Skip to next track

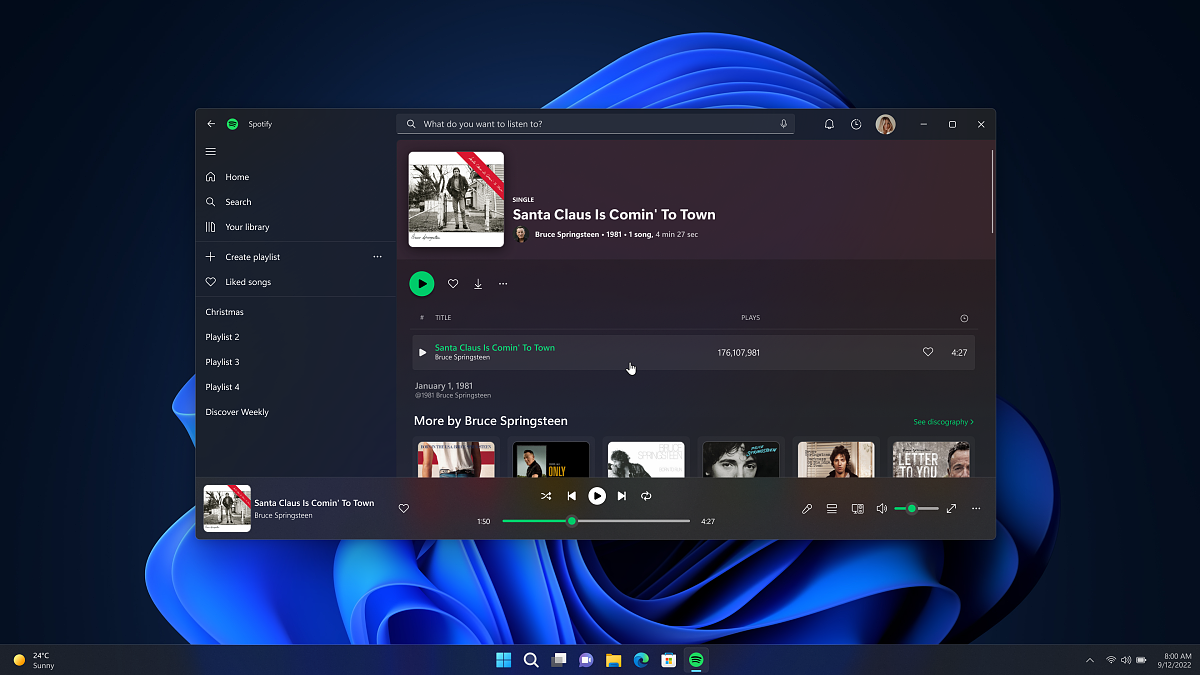coord(622,496)
